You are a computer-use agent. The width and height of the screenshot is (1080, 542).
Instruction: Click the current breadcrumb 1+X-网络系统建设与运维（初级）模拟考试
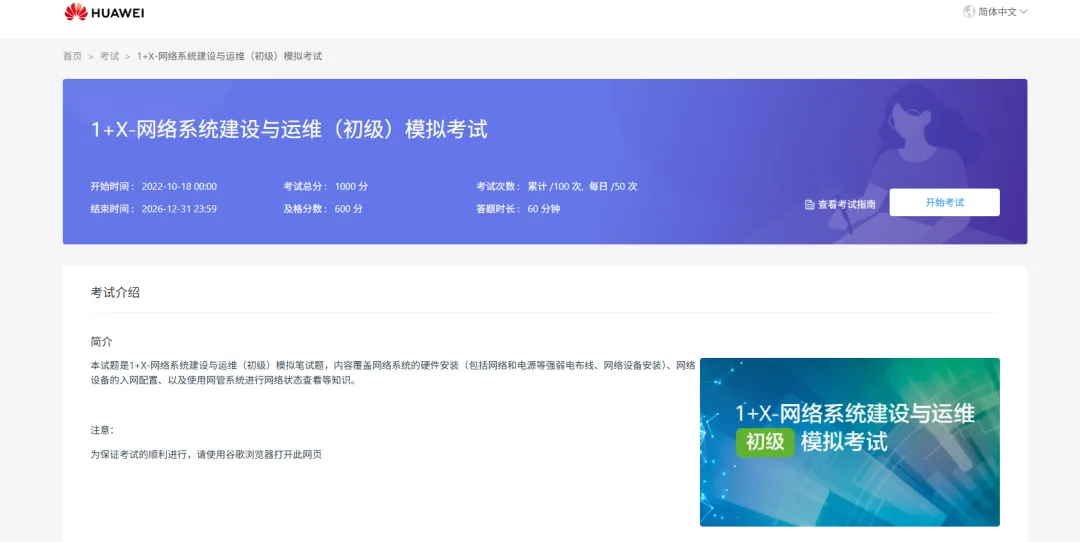[229, 56]
